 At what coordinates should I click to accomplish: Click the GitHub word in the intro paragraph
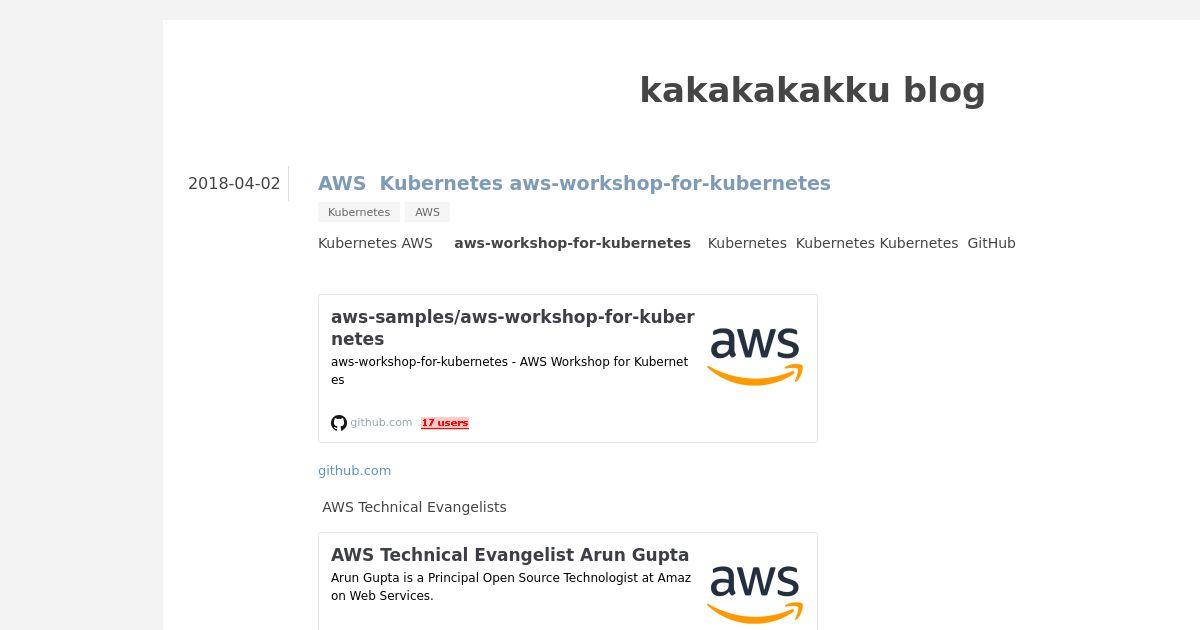[x=991, y=243]
